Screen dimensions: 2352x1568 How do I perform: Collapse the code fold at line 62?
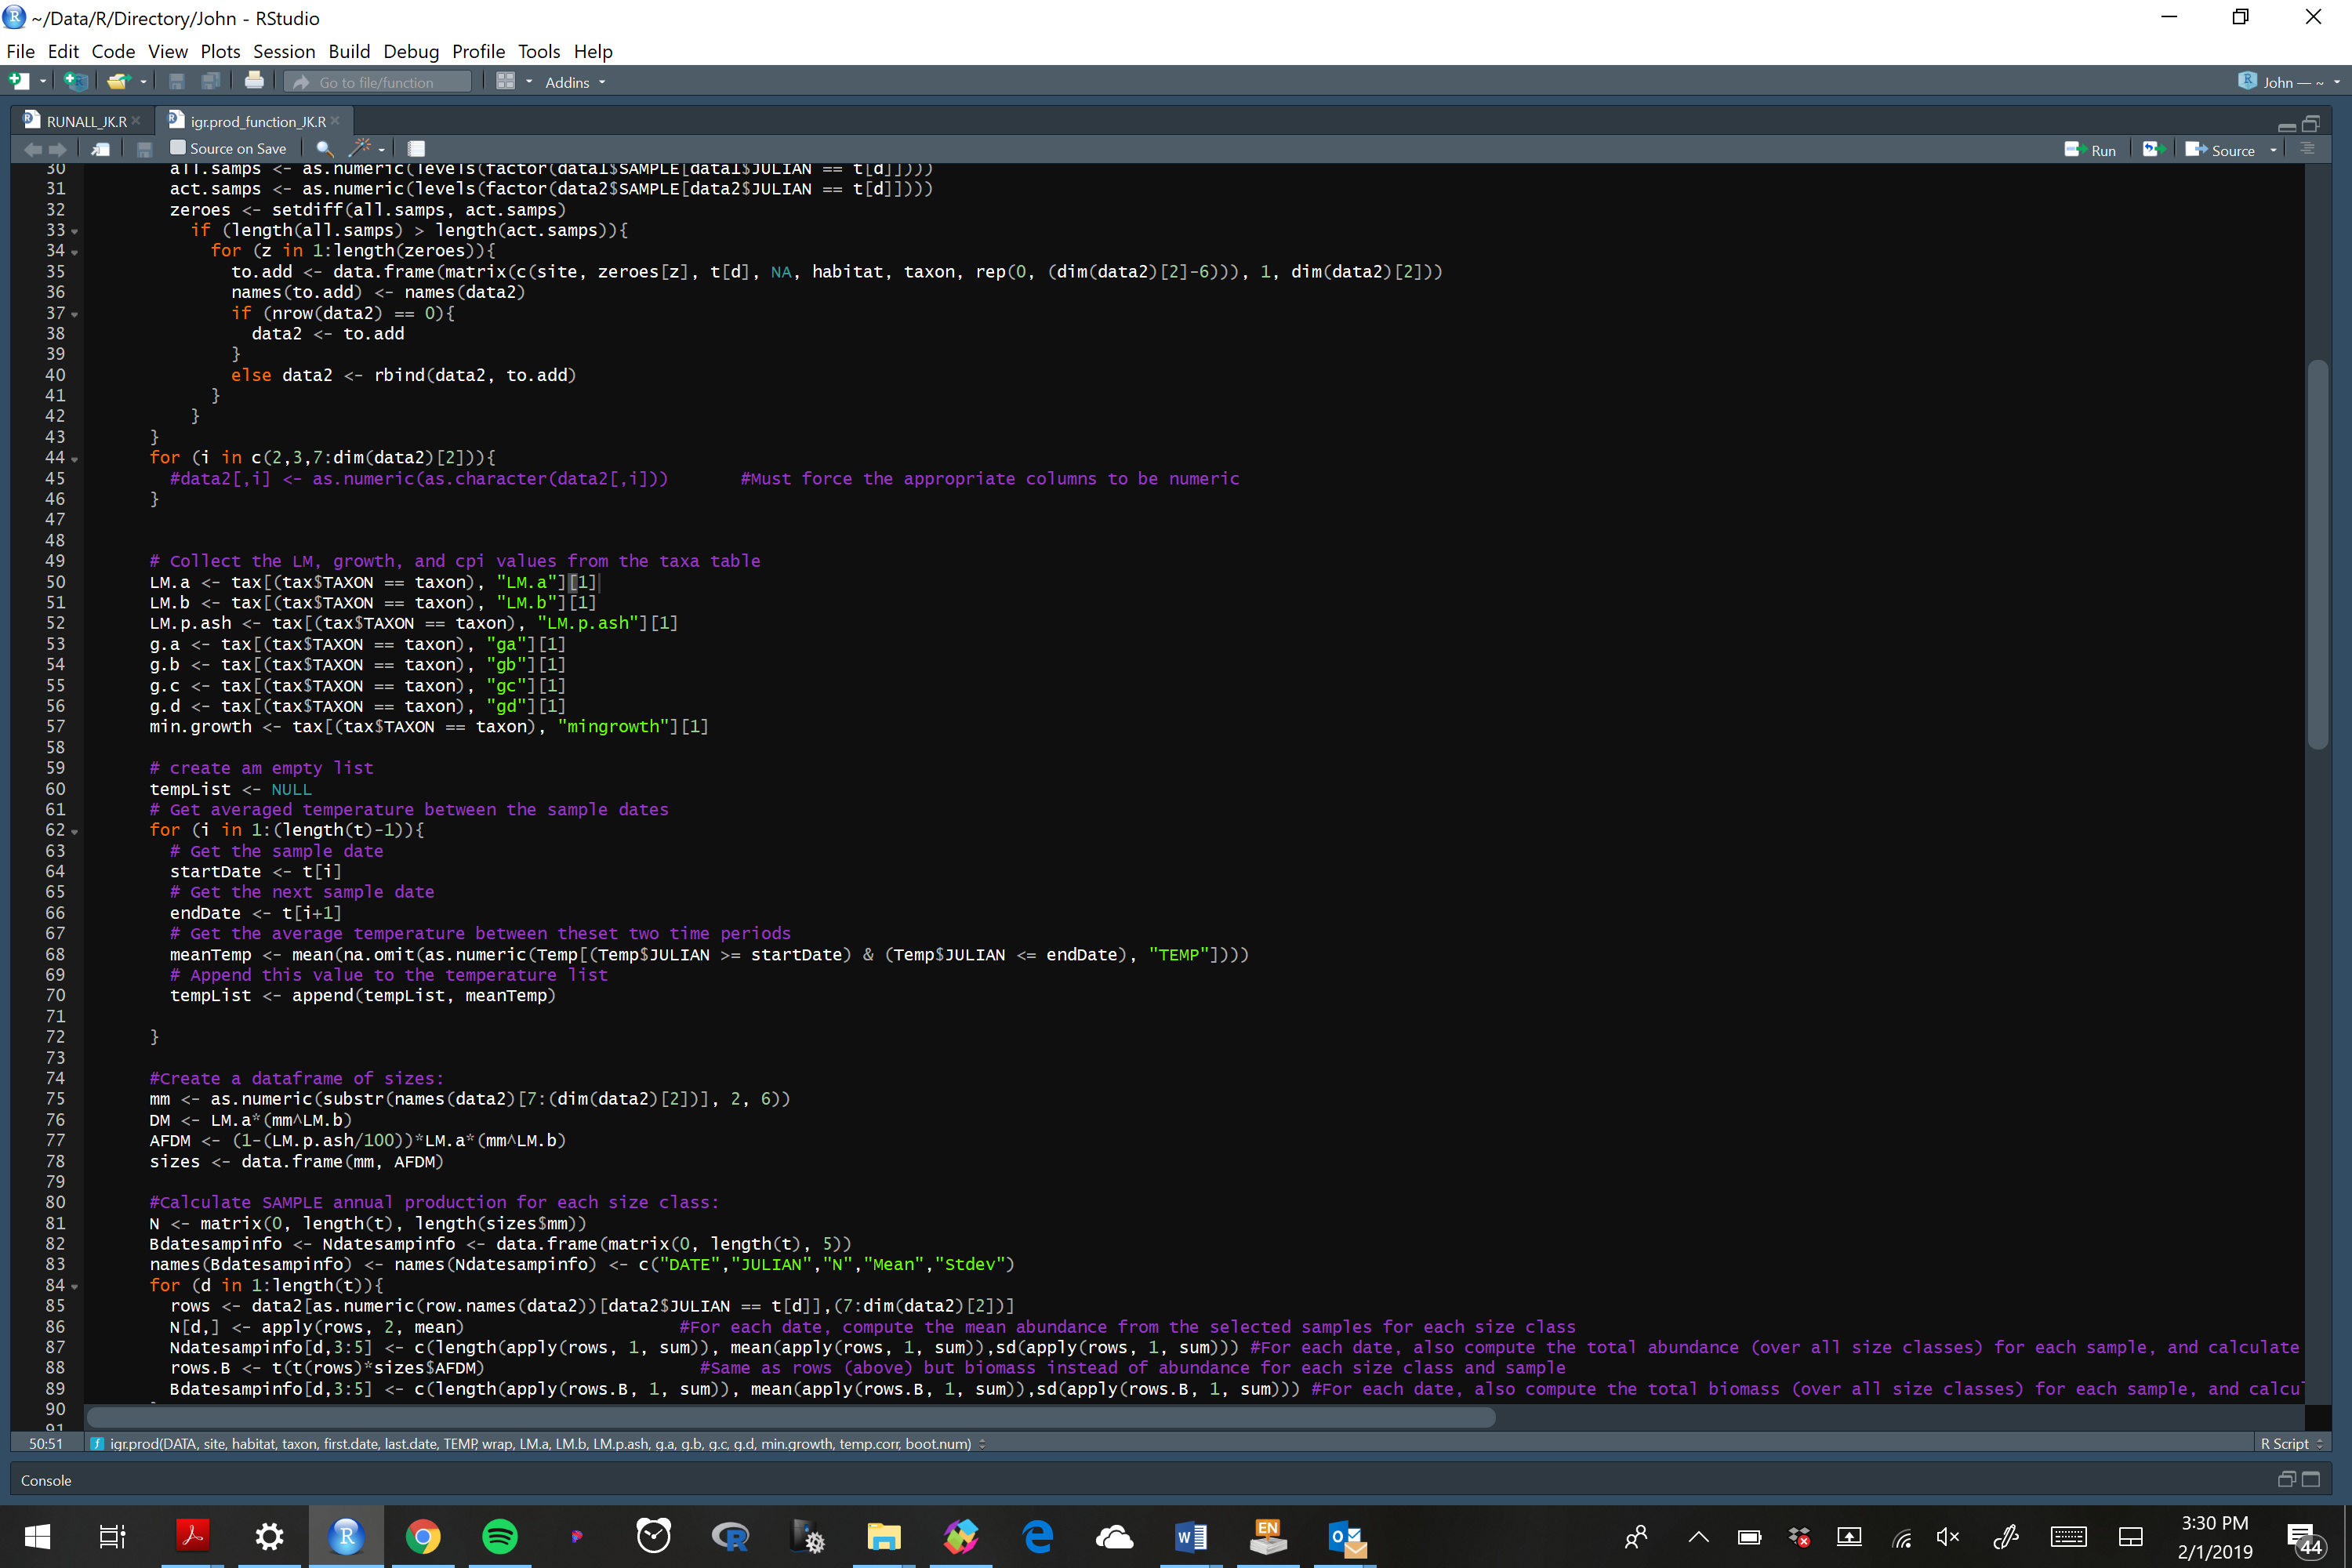coord(75,832)
